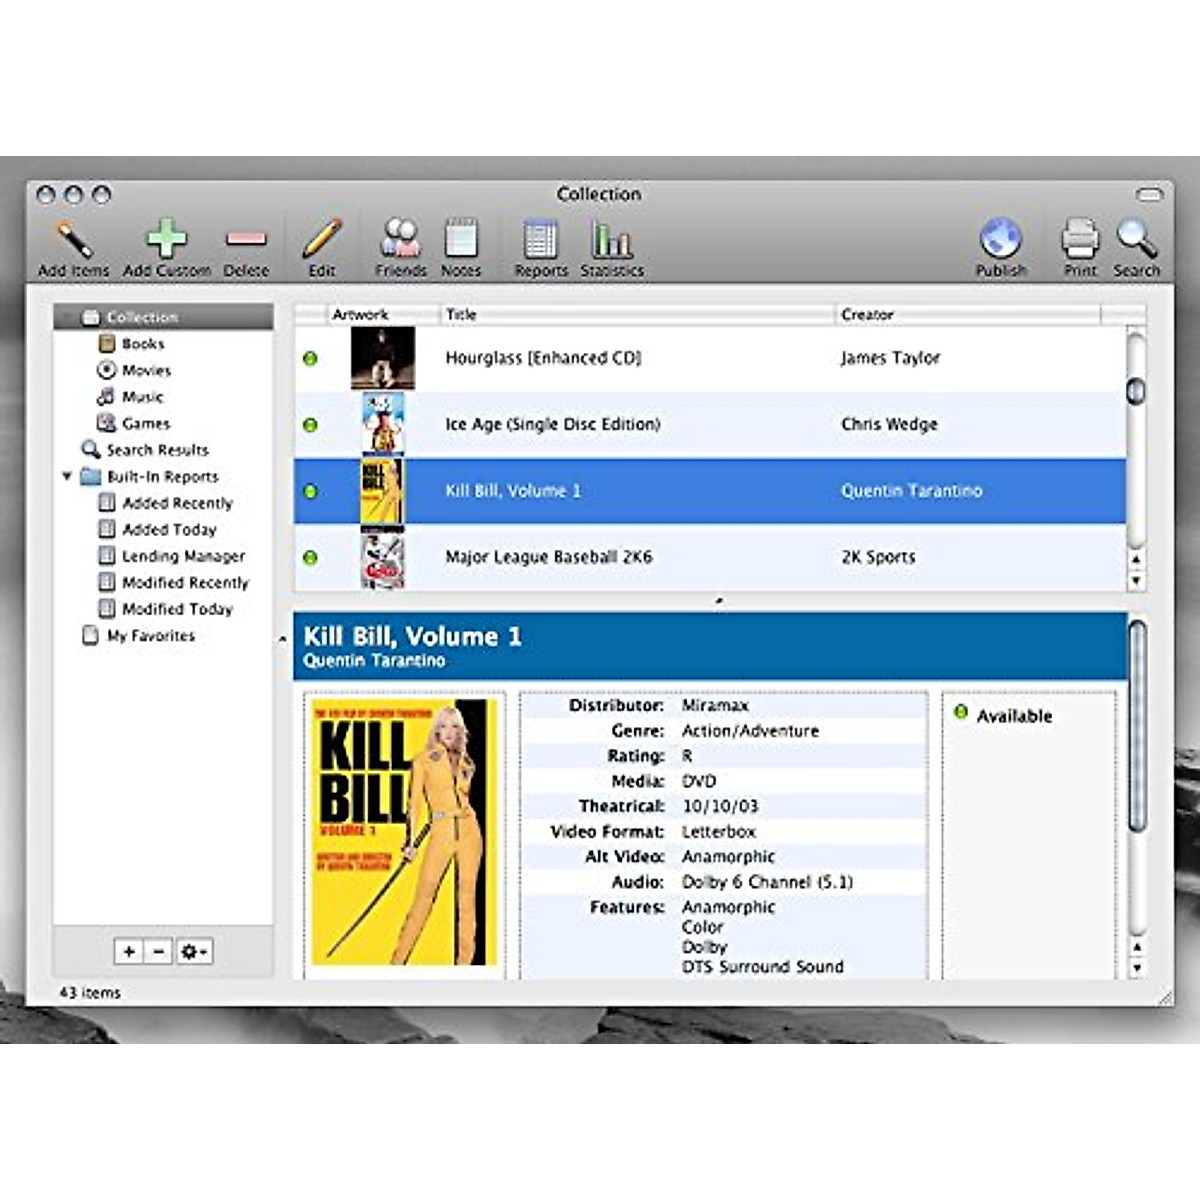
Task: Collapse the Built-In Reports tree
Action: (x=67, y=477)
